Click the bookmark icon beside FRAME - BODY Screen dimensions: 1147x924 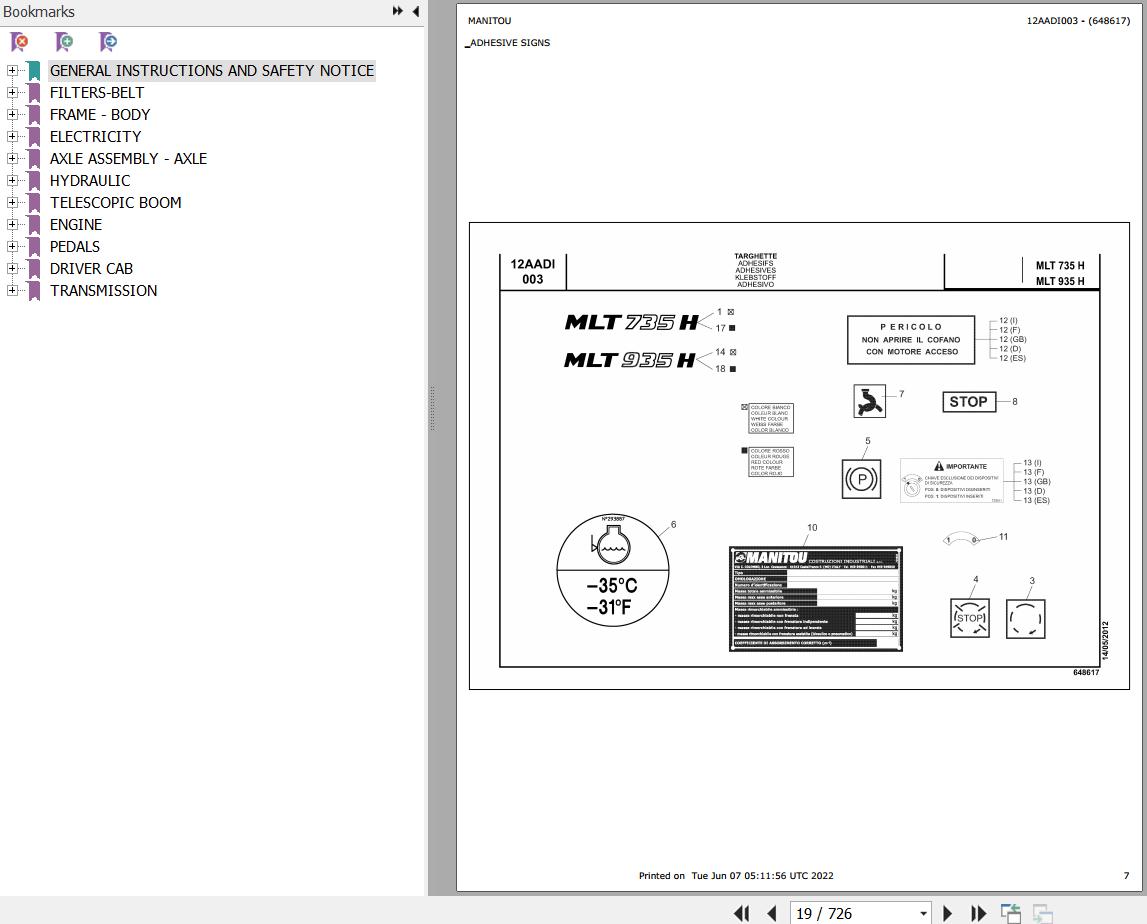point(34,115)
